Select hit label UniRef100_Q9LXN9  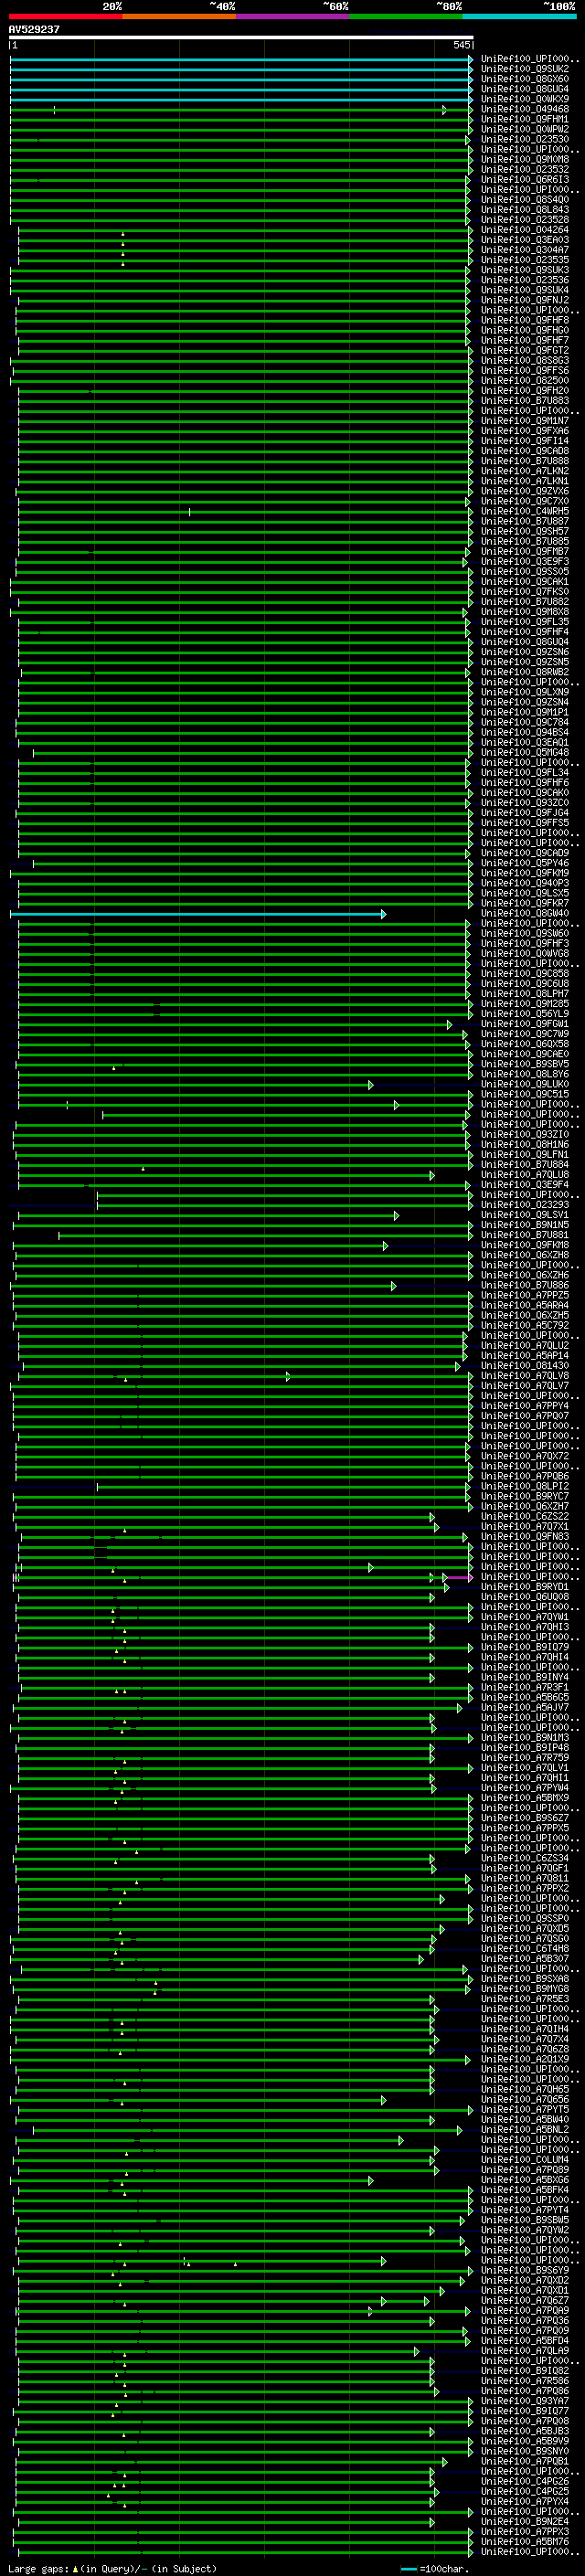[x=525, y=692]
